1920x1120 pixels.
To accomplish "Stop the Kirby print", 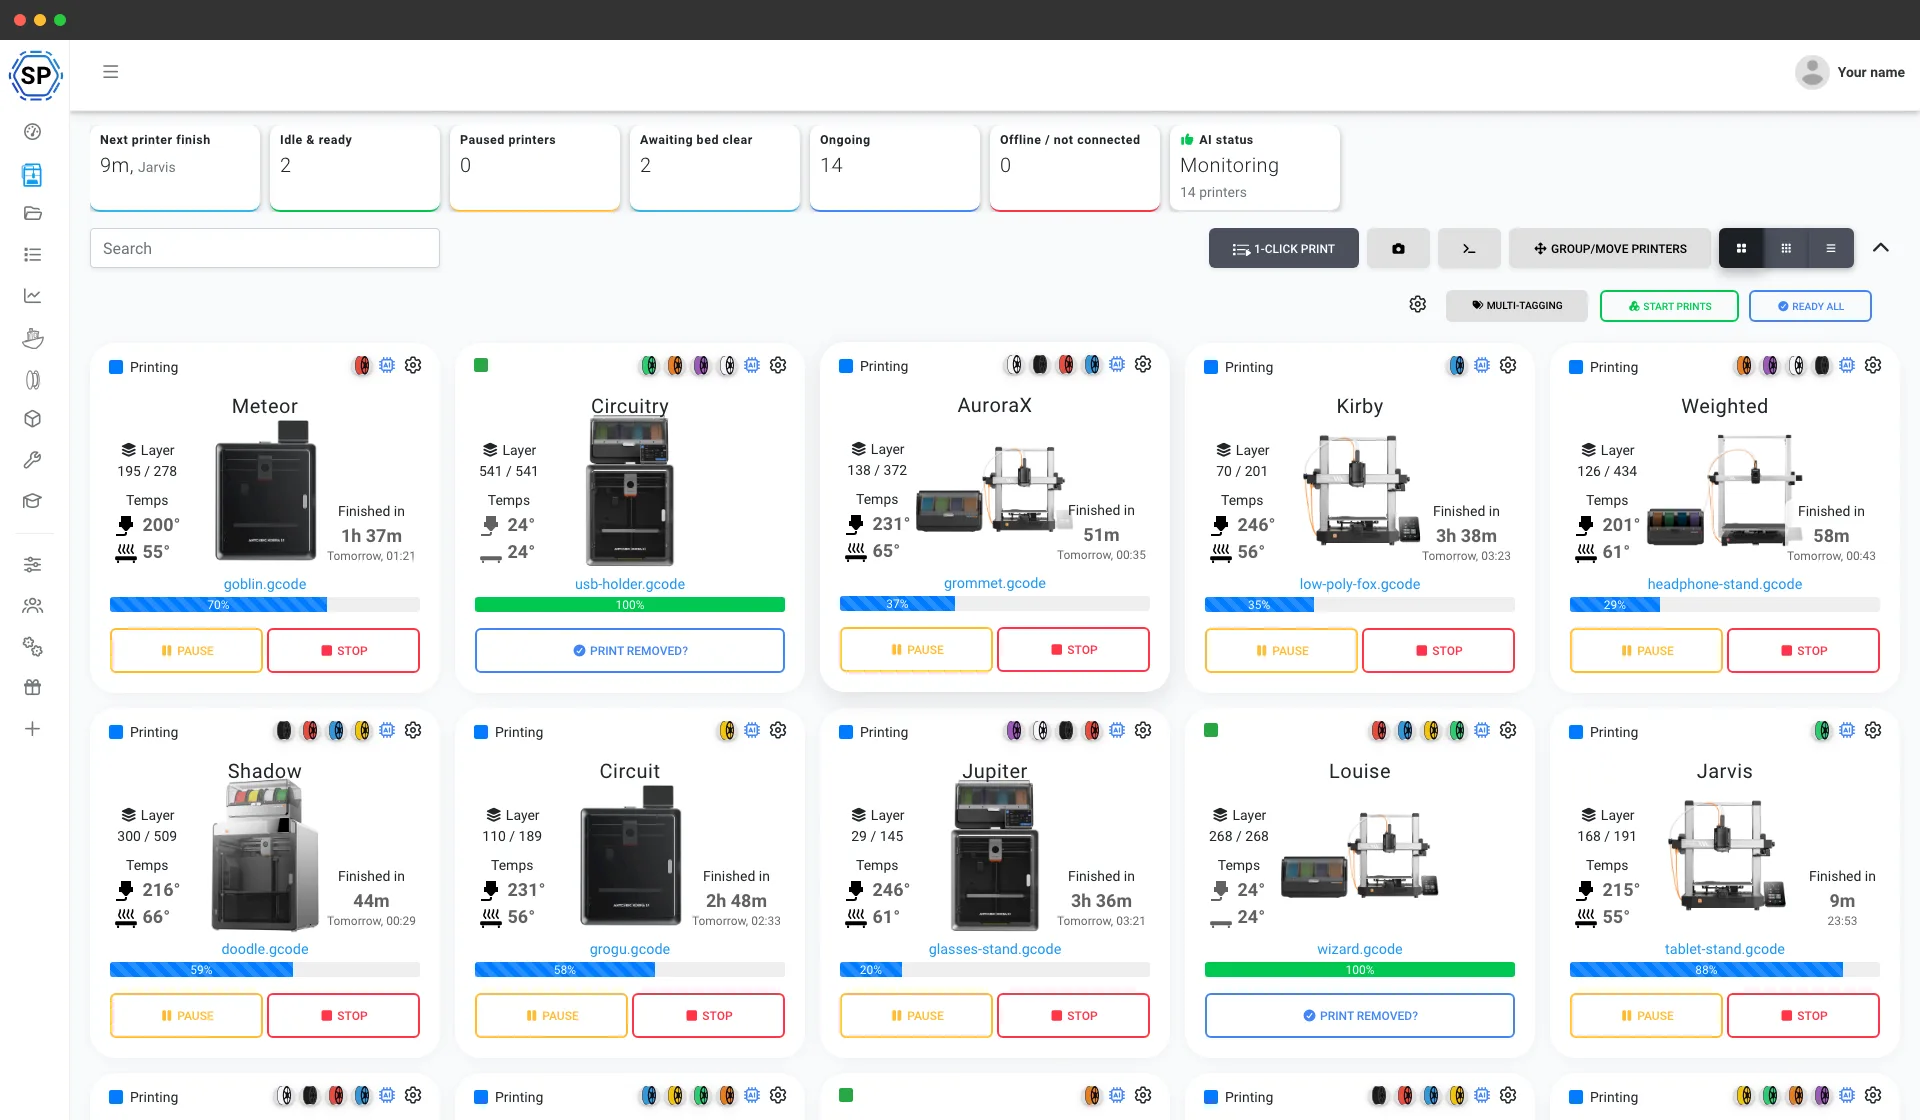I will (x=1438, y=650).
